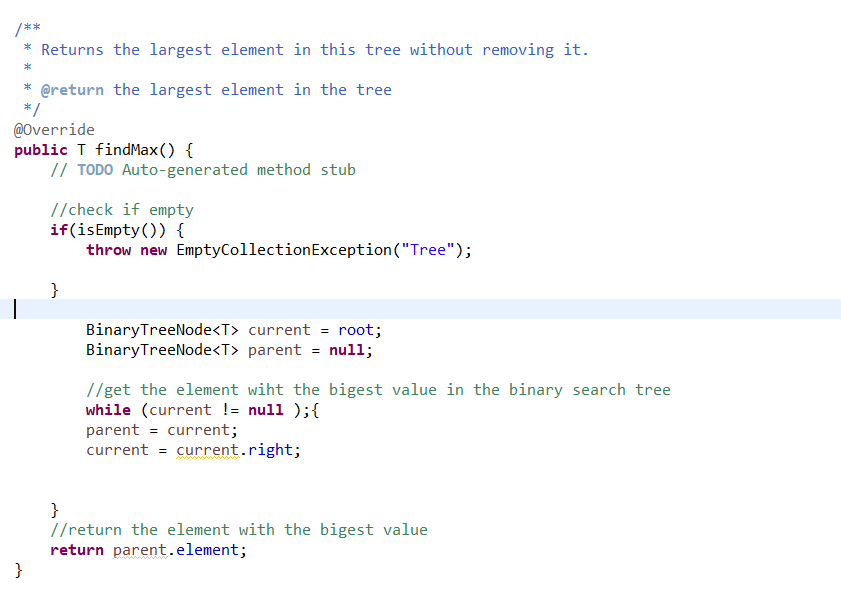Image resolution: width=841 pixels, height=611 pixels.
Task: Click the TODO marker in the comment
Action: (x=95, y=169)
